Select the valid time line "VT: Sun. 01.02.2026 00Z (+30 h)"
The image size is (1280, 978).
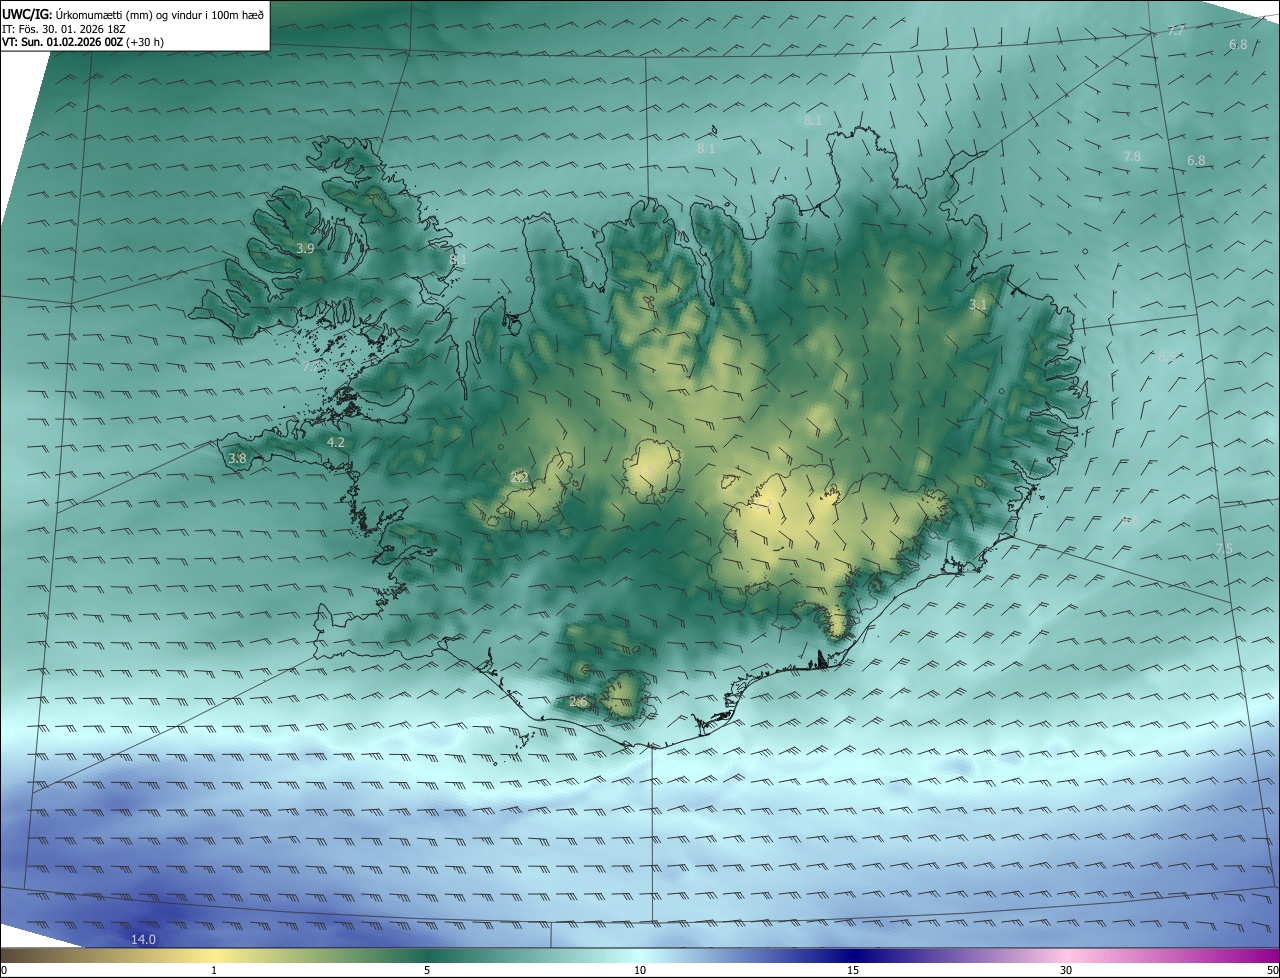(83, 42)
